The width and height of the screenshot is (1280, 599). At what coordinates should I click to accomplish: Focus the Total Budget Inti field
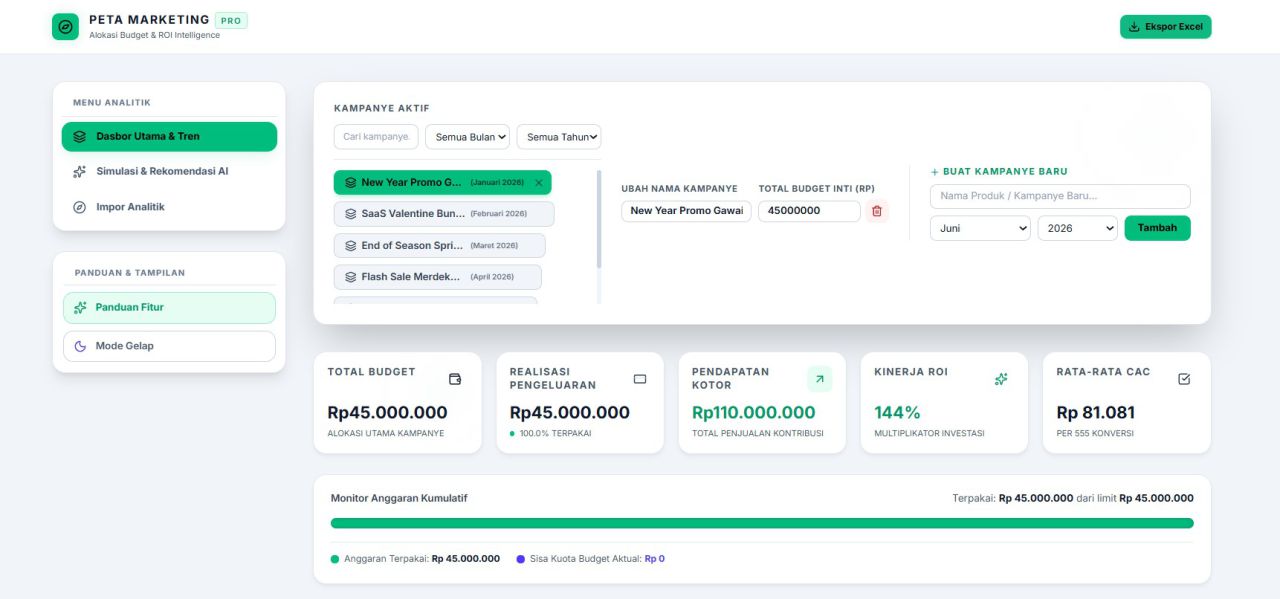(x=809, y=211)
